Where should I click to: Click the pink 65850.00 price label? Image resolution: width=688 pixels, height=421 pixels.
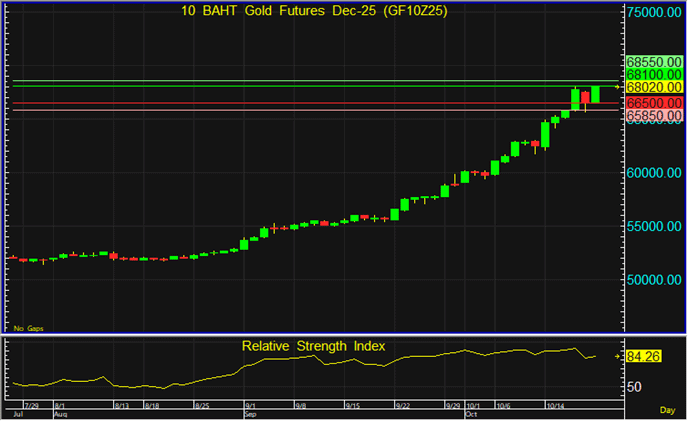pos(654,116)
